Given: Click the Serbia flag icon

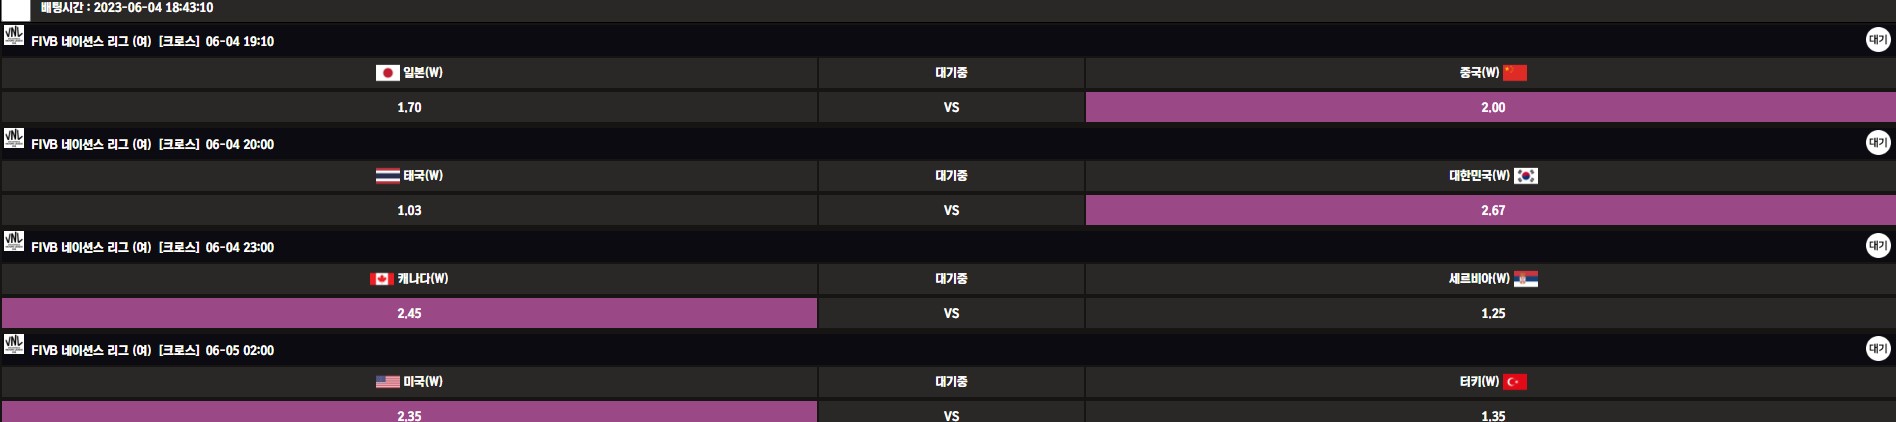Looking at the screenshot, I should tap(1525, 279).
